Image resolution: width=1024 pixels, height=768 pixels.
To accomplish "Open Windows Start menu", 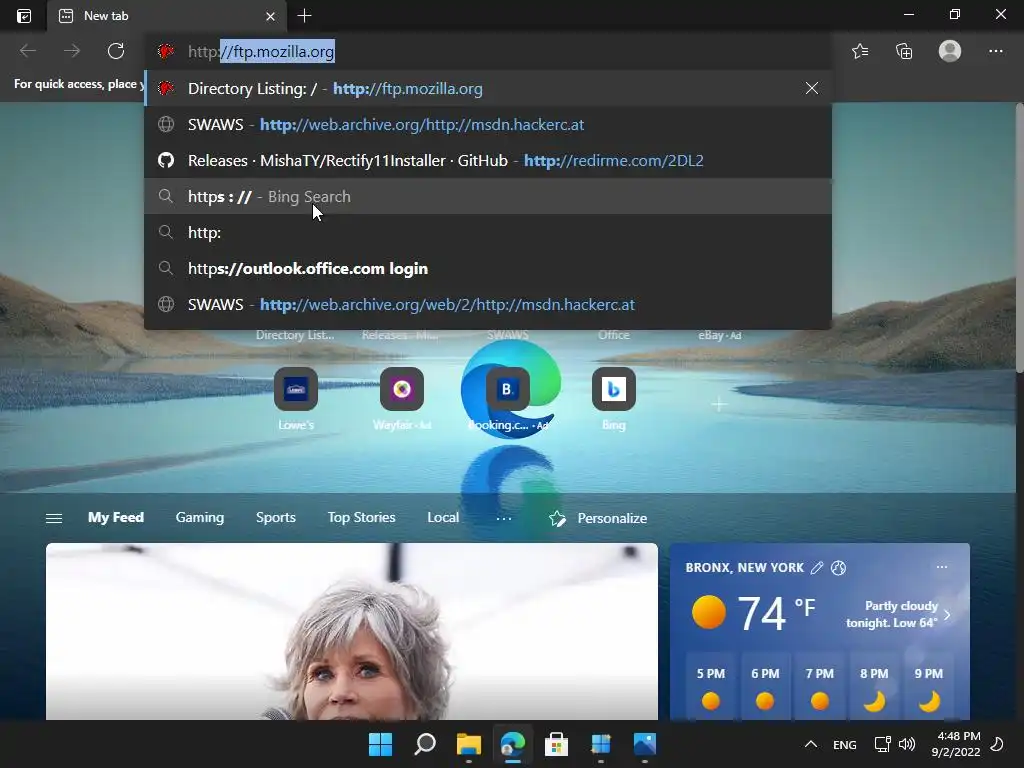I will pyautogui.click(x=380, y=744).
